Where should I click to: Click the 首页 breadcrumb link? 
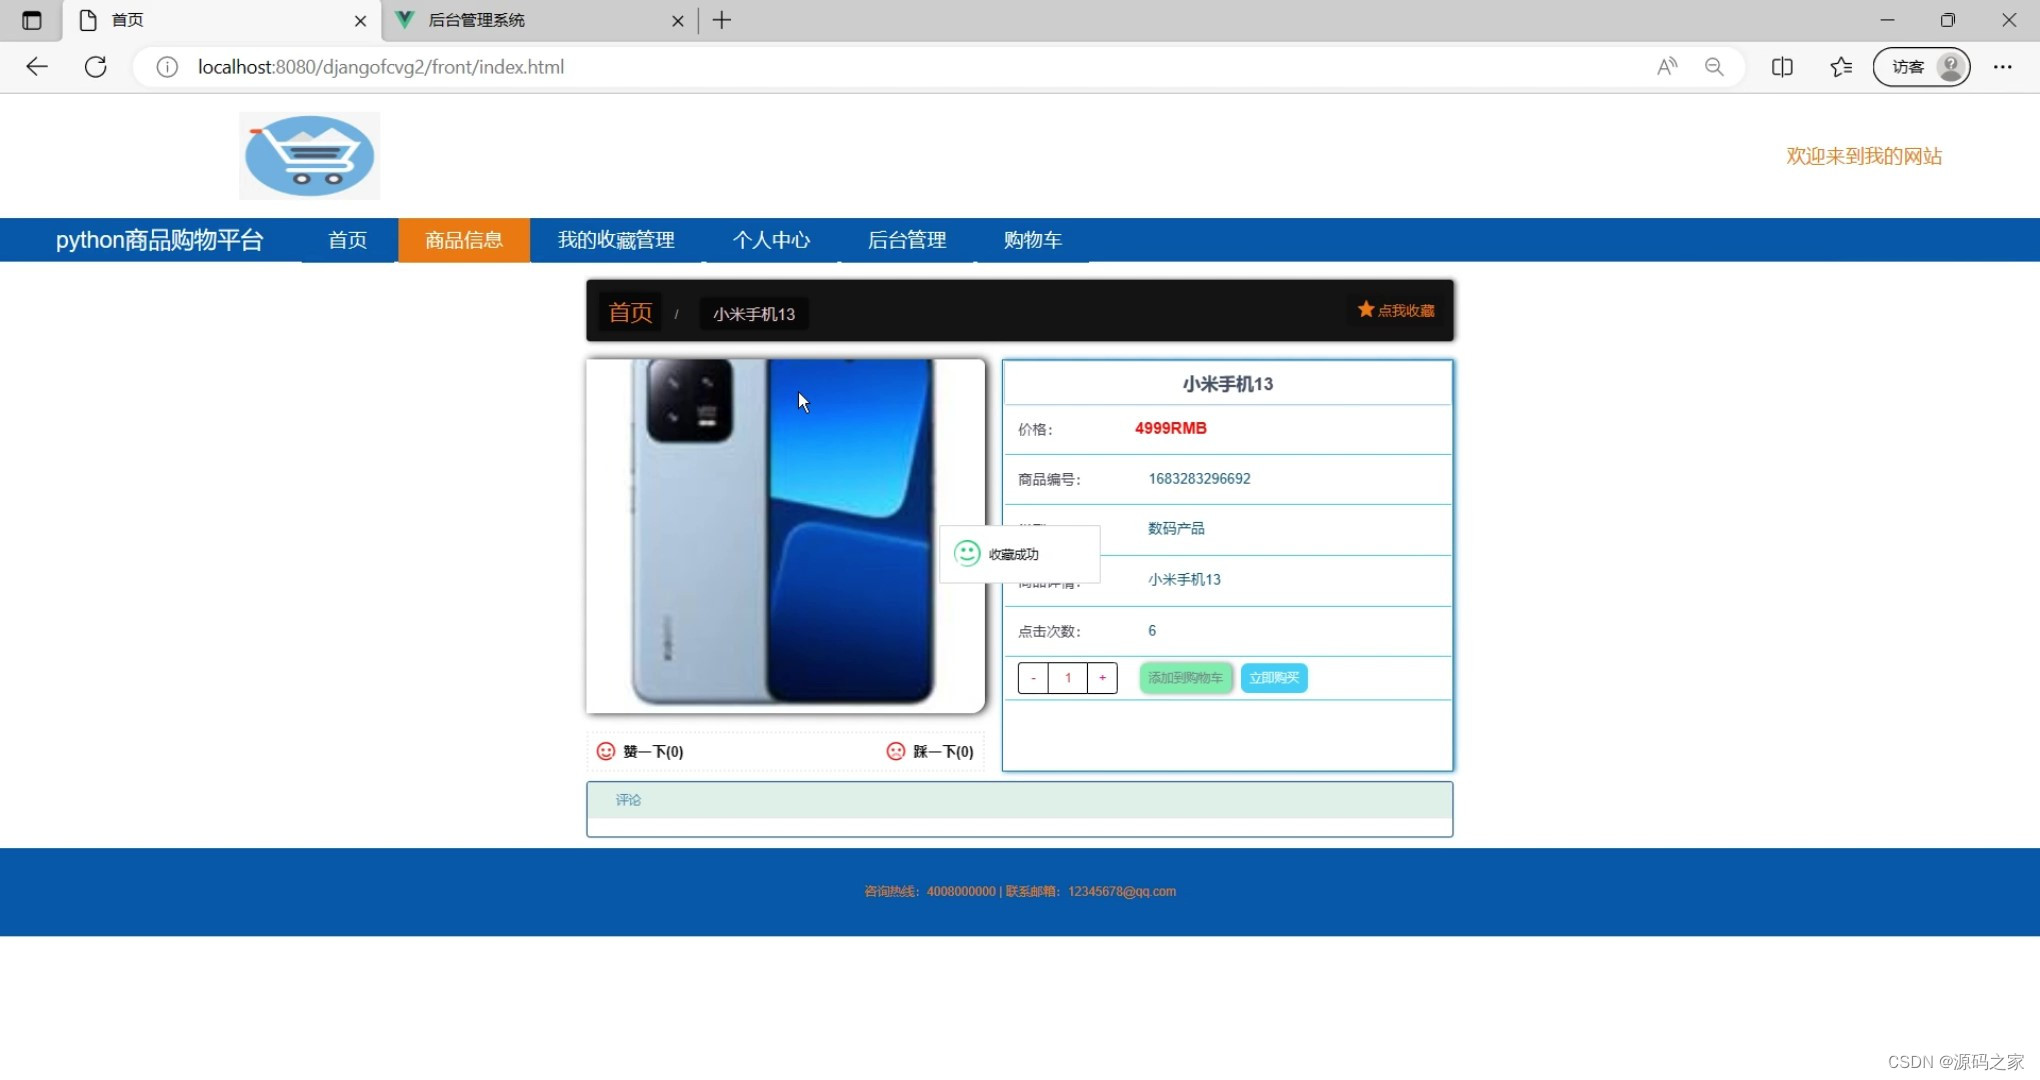(x=630, y=313)
